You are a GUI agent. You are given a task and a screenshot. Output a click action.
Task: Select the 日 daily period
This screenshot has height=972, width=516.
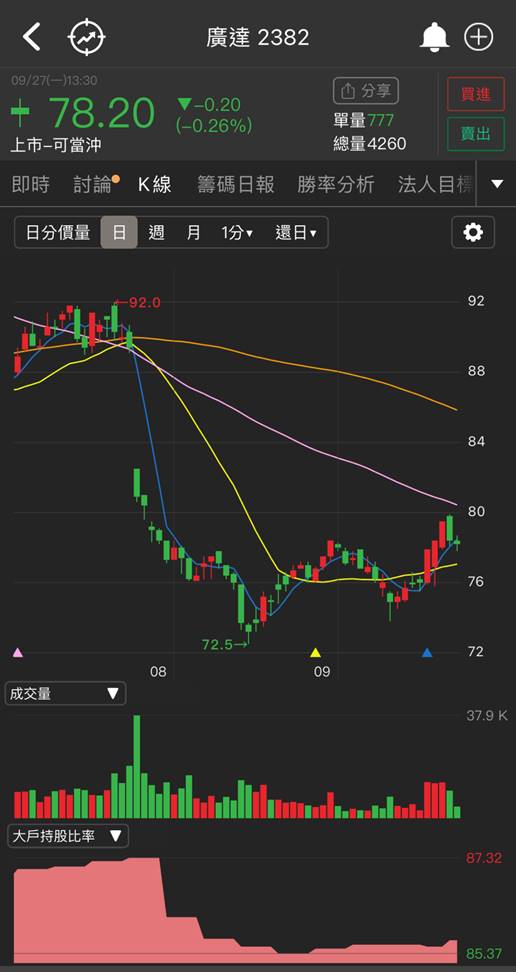[119, 233]
